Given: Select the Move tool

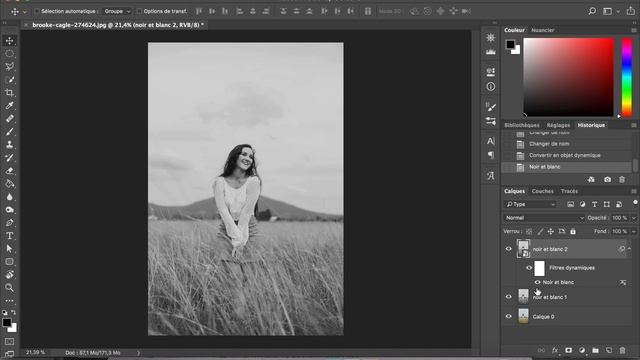Looking at the screenshot, I should pos(9,41).
